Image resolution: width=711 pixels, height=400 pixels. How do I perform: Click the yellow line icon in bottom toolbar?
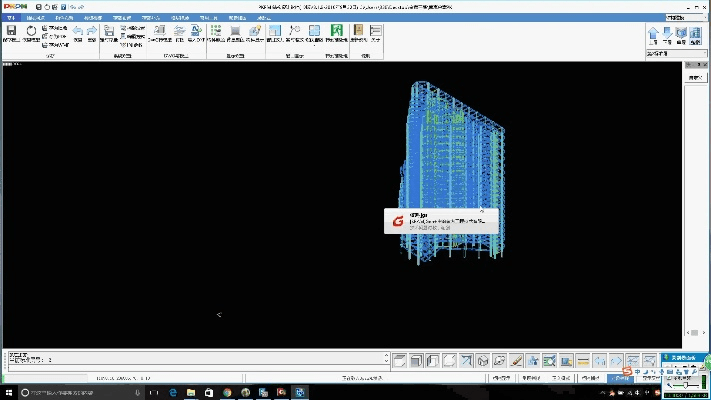[x=582, y=360]
